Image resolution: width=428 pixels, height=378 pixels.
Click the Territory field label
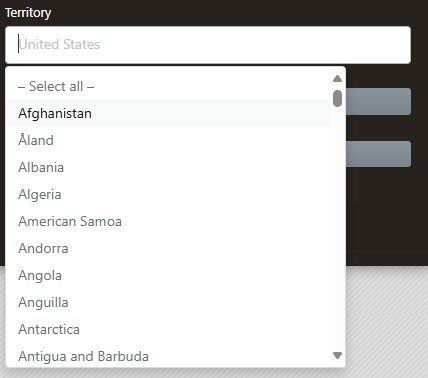click(x=28, y=13)
